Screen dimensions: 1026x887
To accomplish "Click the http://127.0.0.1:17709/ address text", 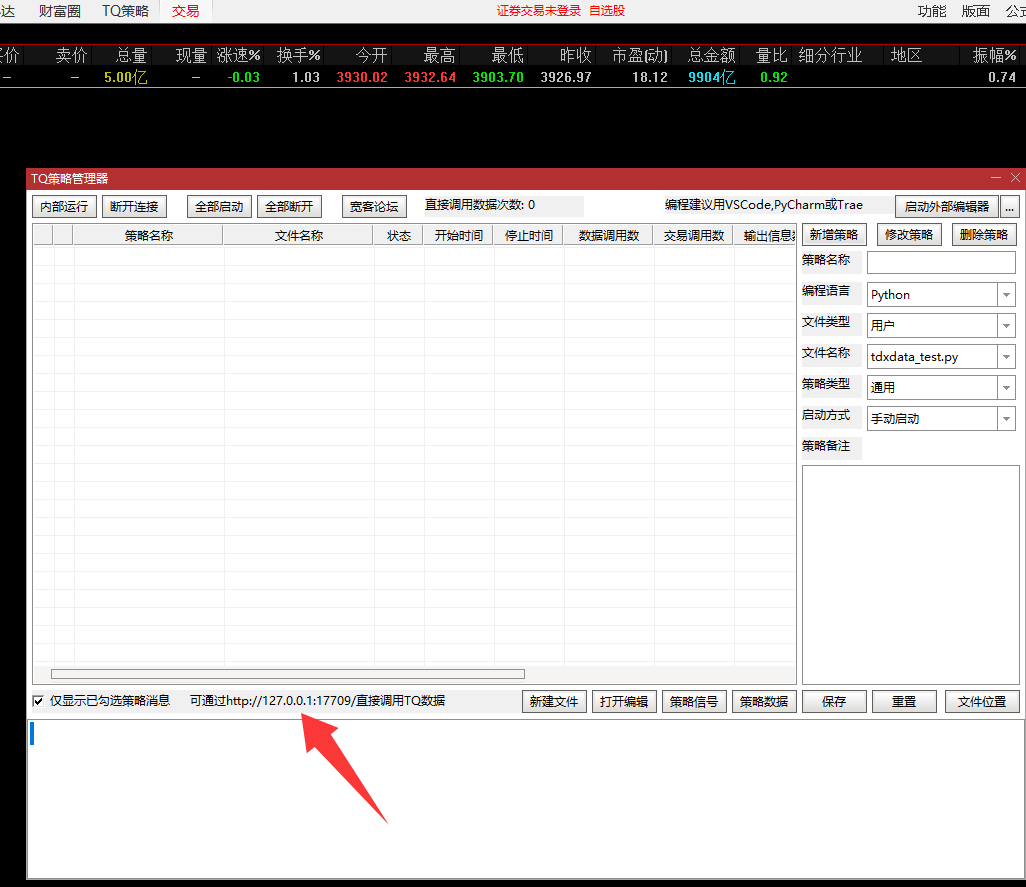I will point(291,701).
